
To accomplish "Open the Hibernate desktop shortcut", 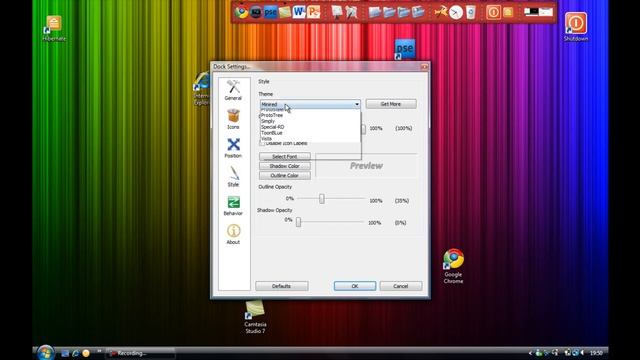I will click(53, 28).
